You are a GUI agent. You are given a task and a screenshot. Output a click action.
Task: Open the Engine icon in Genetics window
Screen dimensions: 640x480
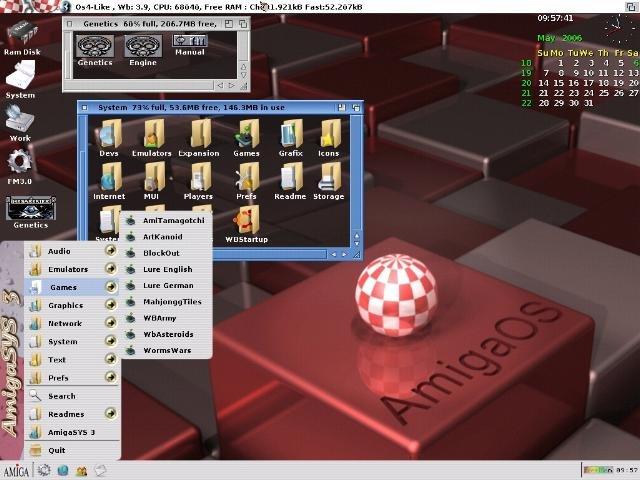142,47
